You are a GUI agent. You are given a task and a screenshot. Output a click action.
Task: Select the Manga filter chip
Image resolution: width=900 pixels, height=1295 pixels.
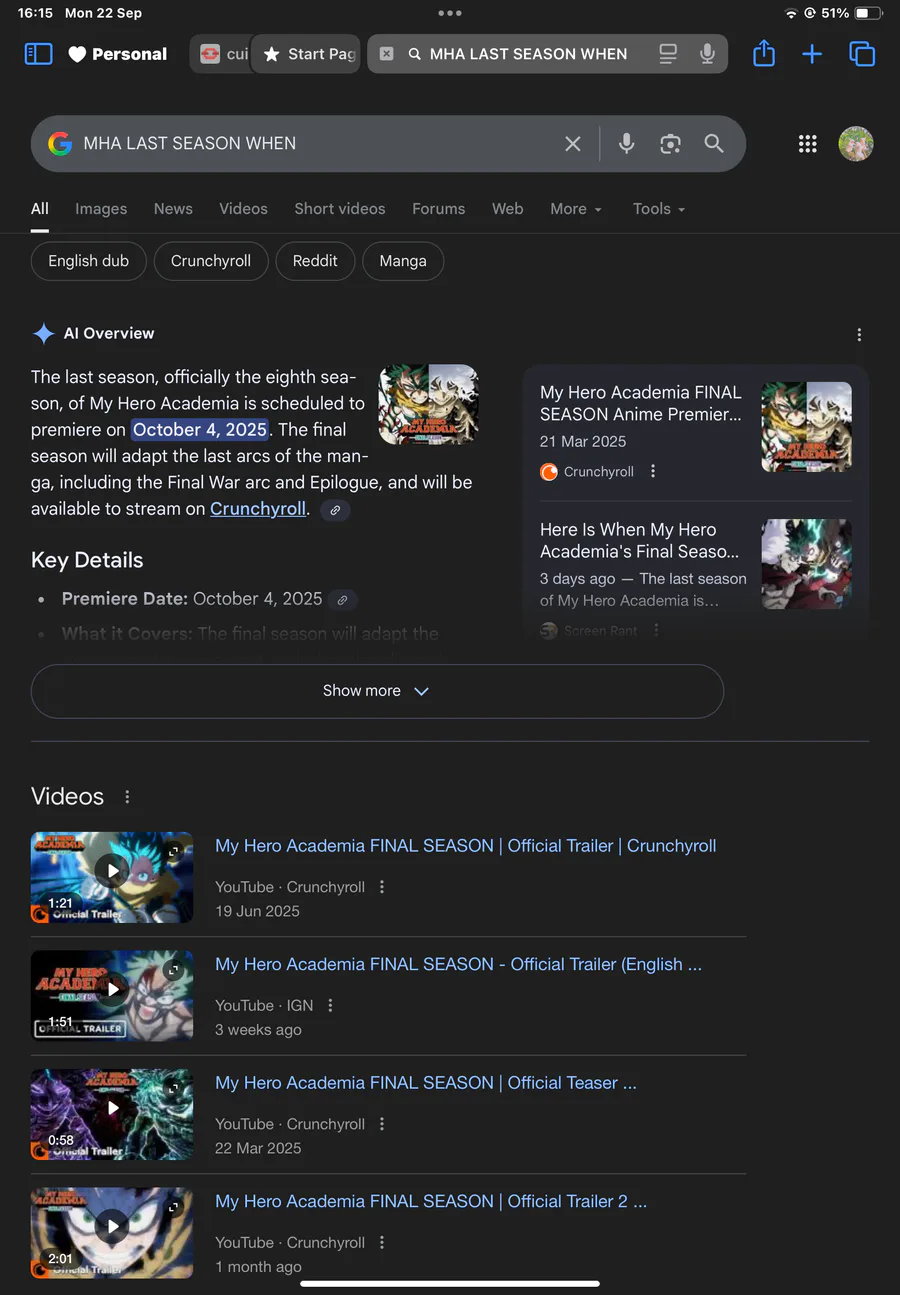coord(403,261)
